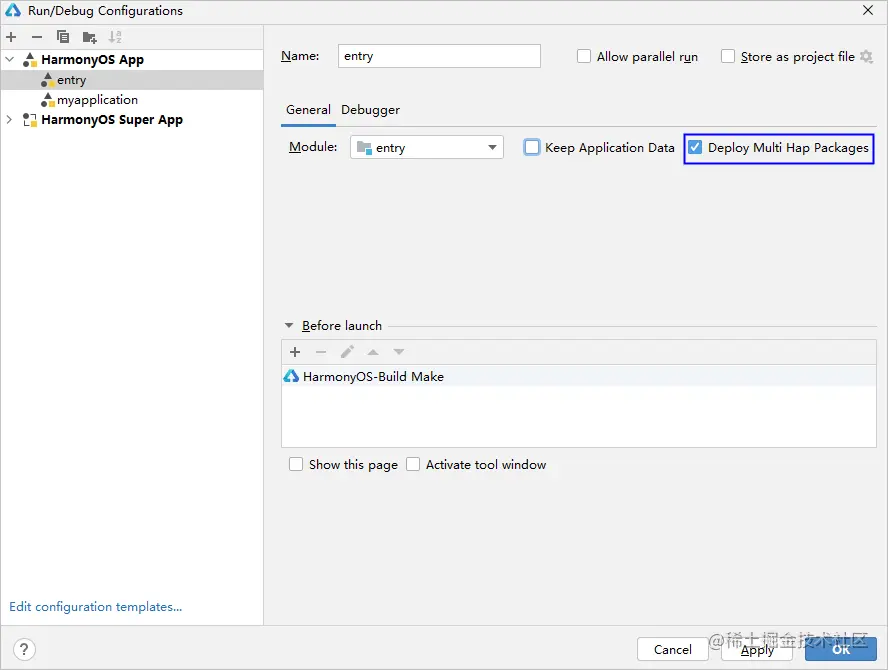Check Activate tool window
Viewport: 888px width, 670px height.
click(x=413, y=464)
